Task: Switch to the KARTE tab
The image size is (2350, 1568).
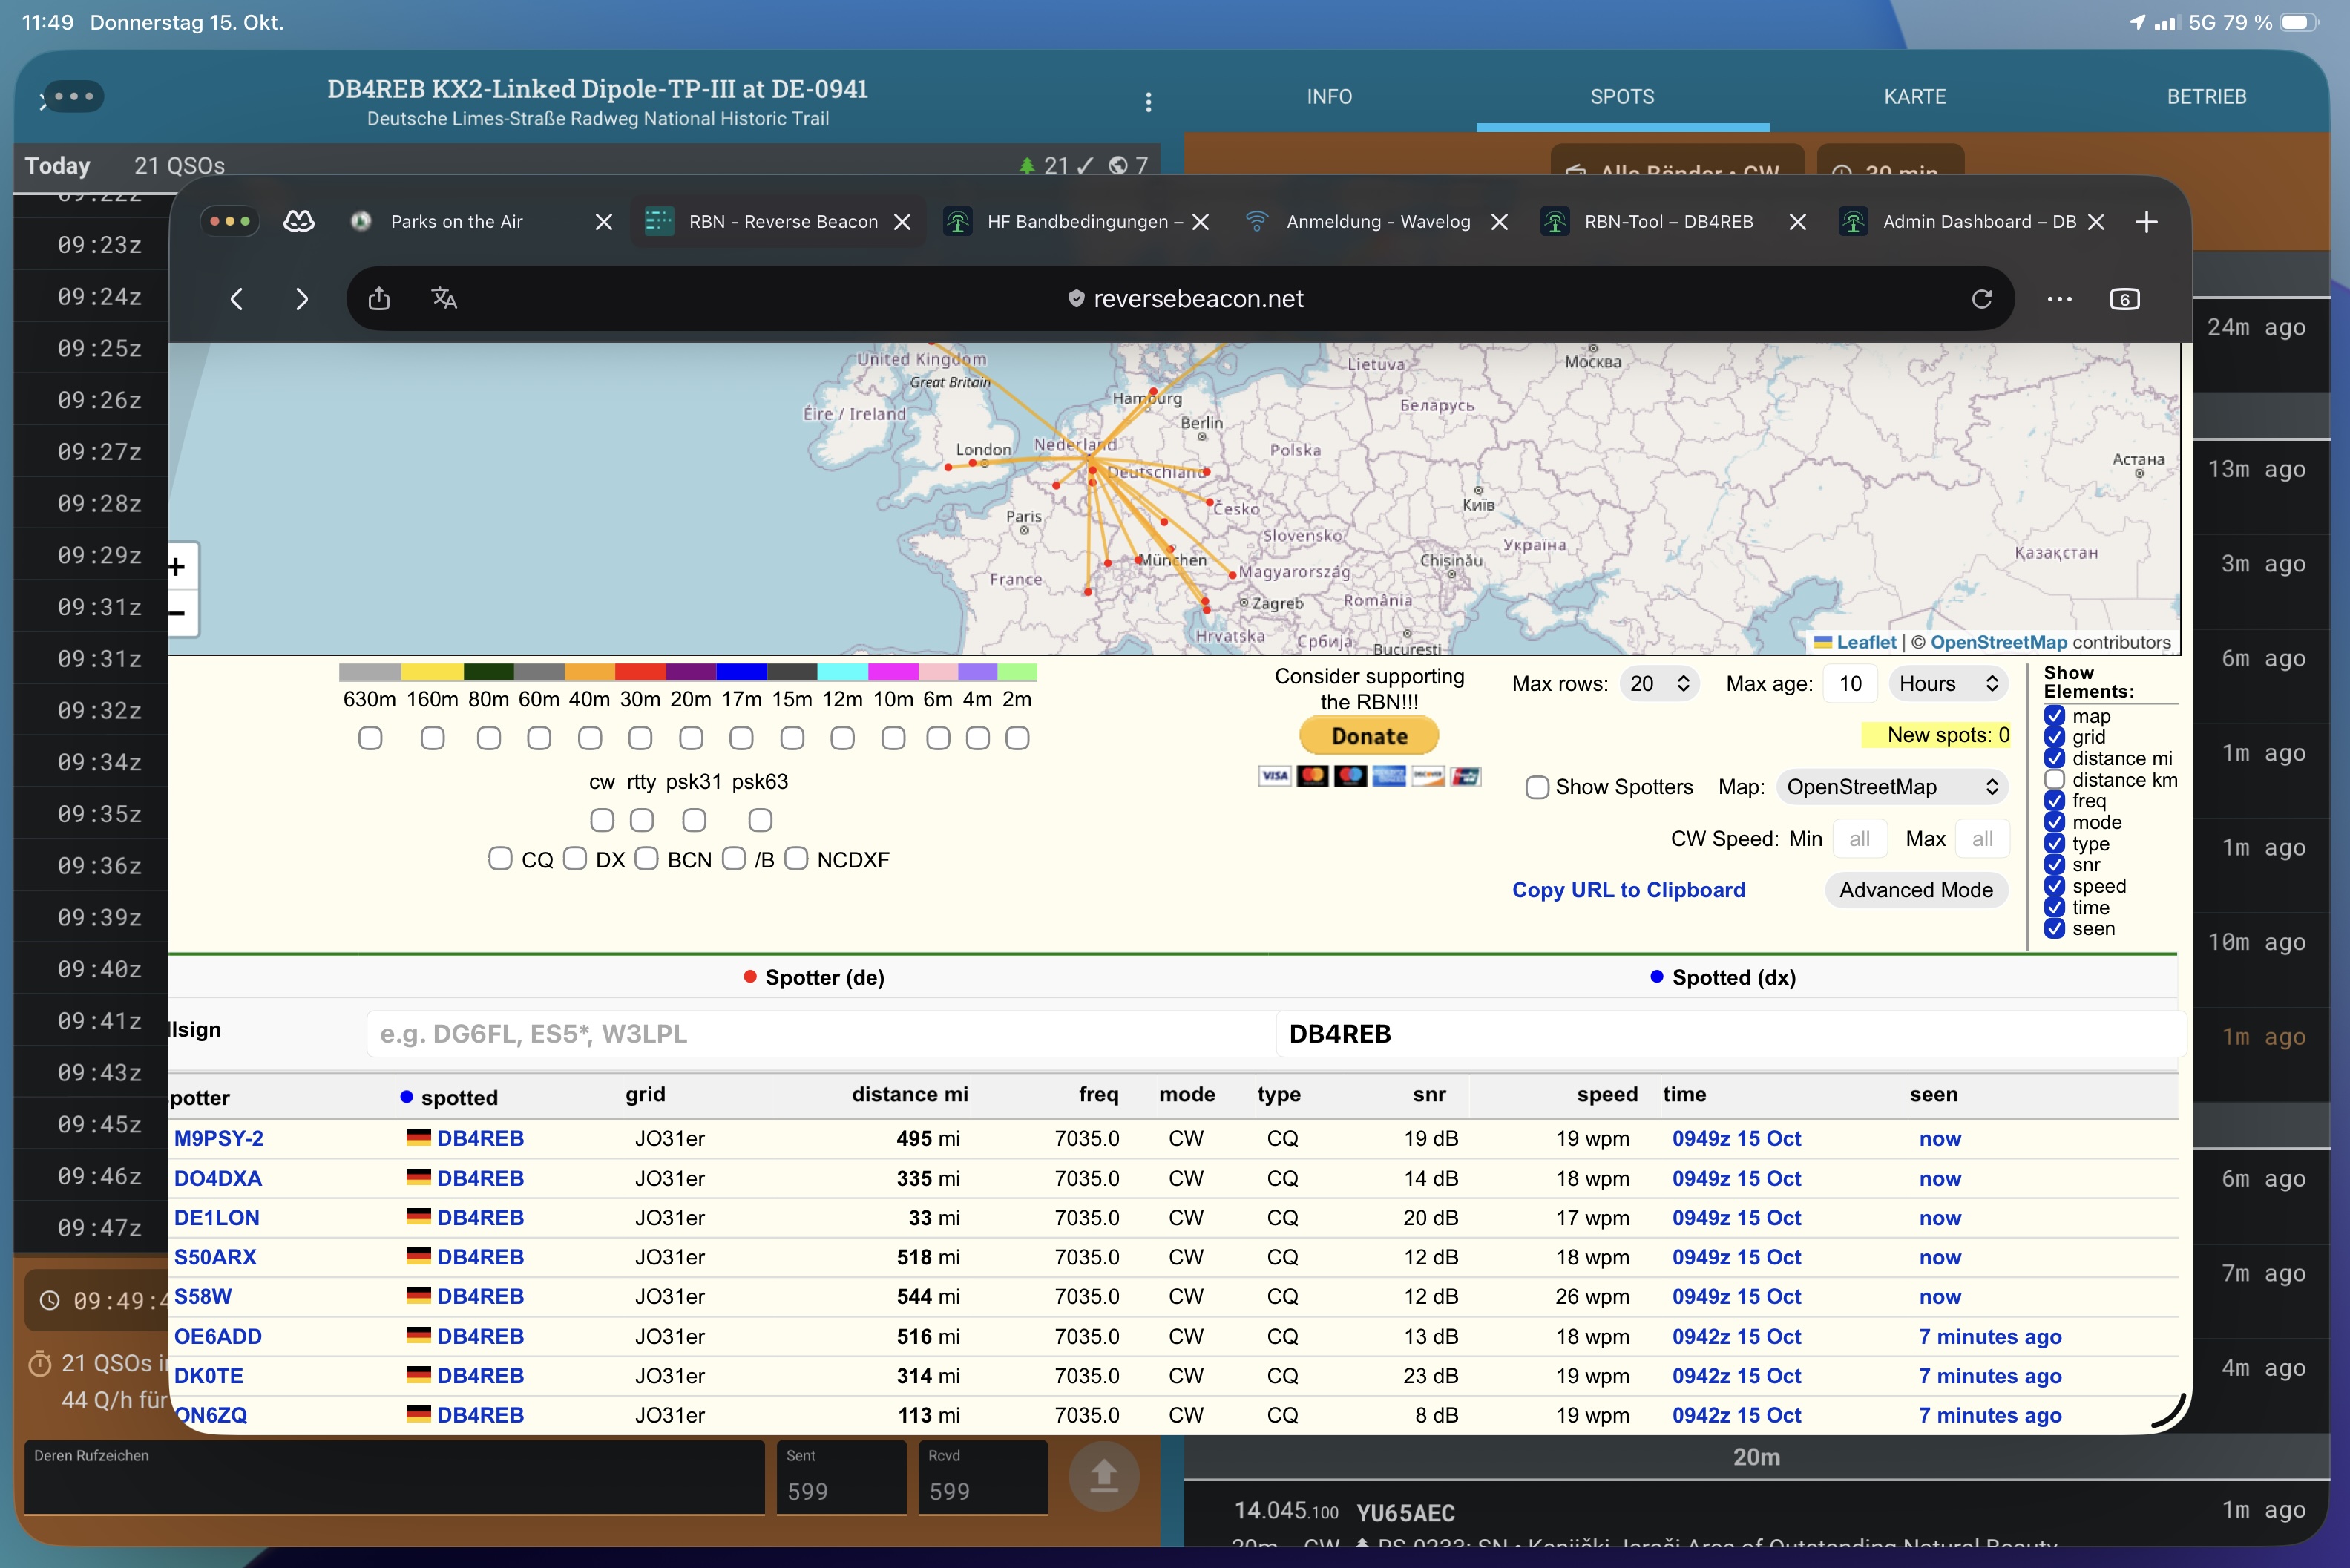Action: click(x=1915, y=97)
